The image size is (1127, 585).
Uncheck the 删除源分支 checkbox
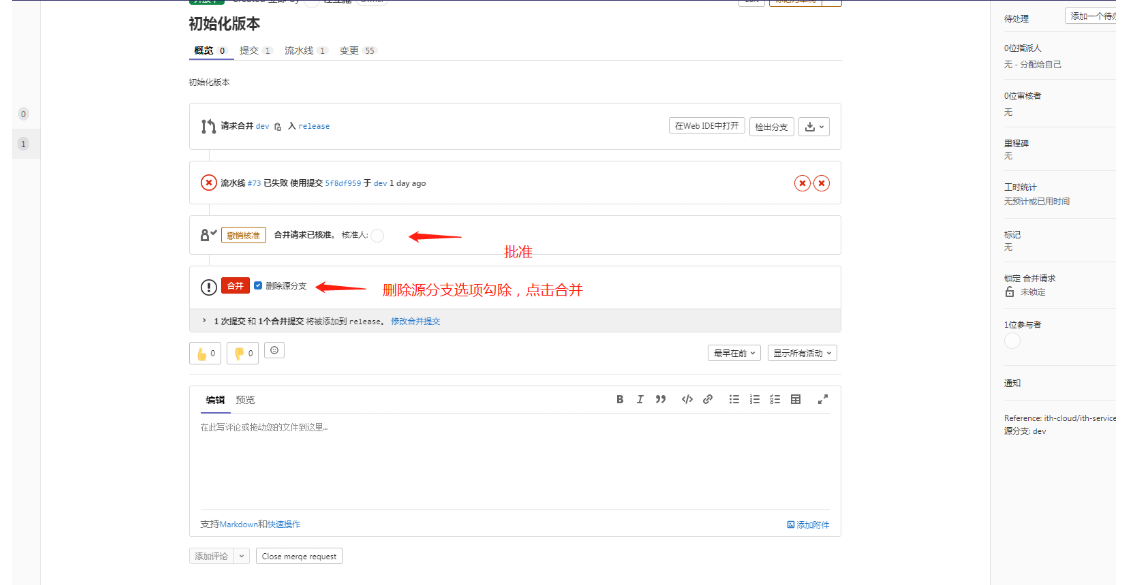click(x=258, y=286)
